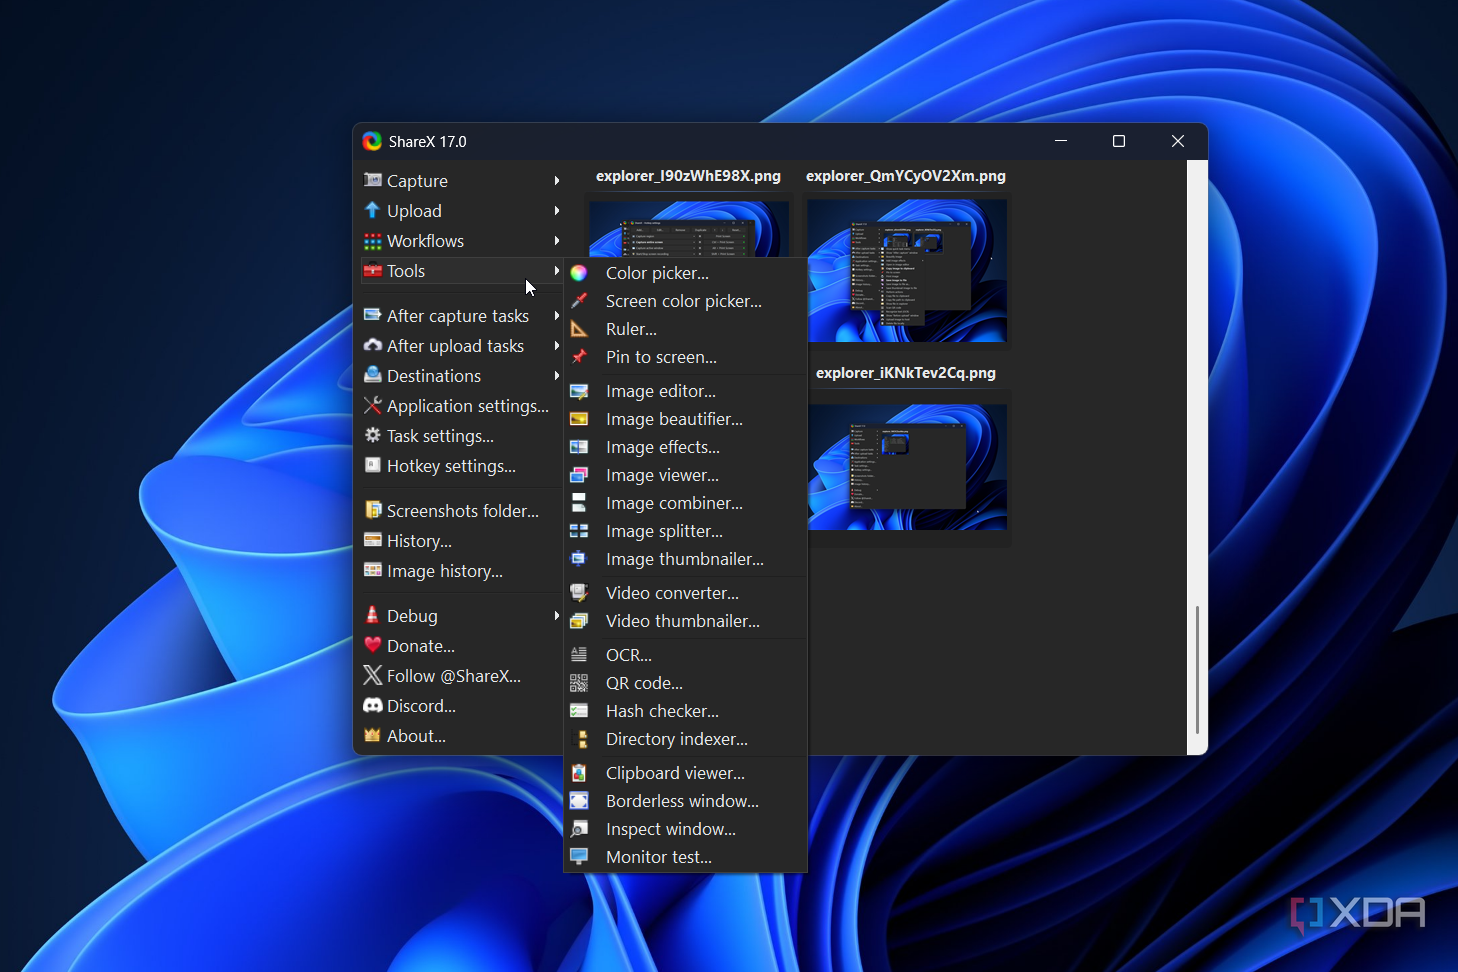Open the Donate page
Screen dimensions: 1458x972
click(420, 646)
